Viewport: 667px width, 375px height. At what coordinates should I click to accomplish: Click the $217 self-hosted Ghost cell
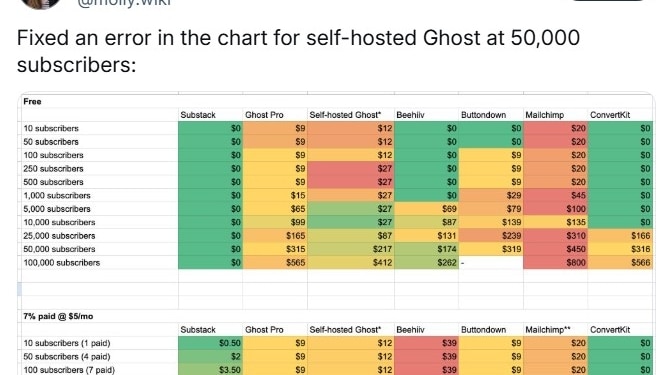pyautogui.click(x=351, y=249)
